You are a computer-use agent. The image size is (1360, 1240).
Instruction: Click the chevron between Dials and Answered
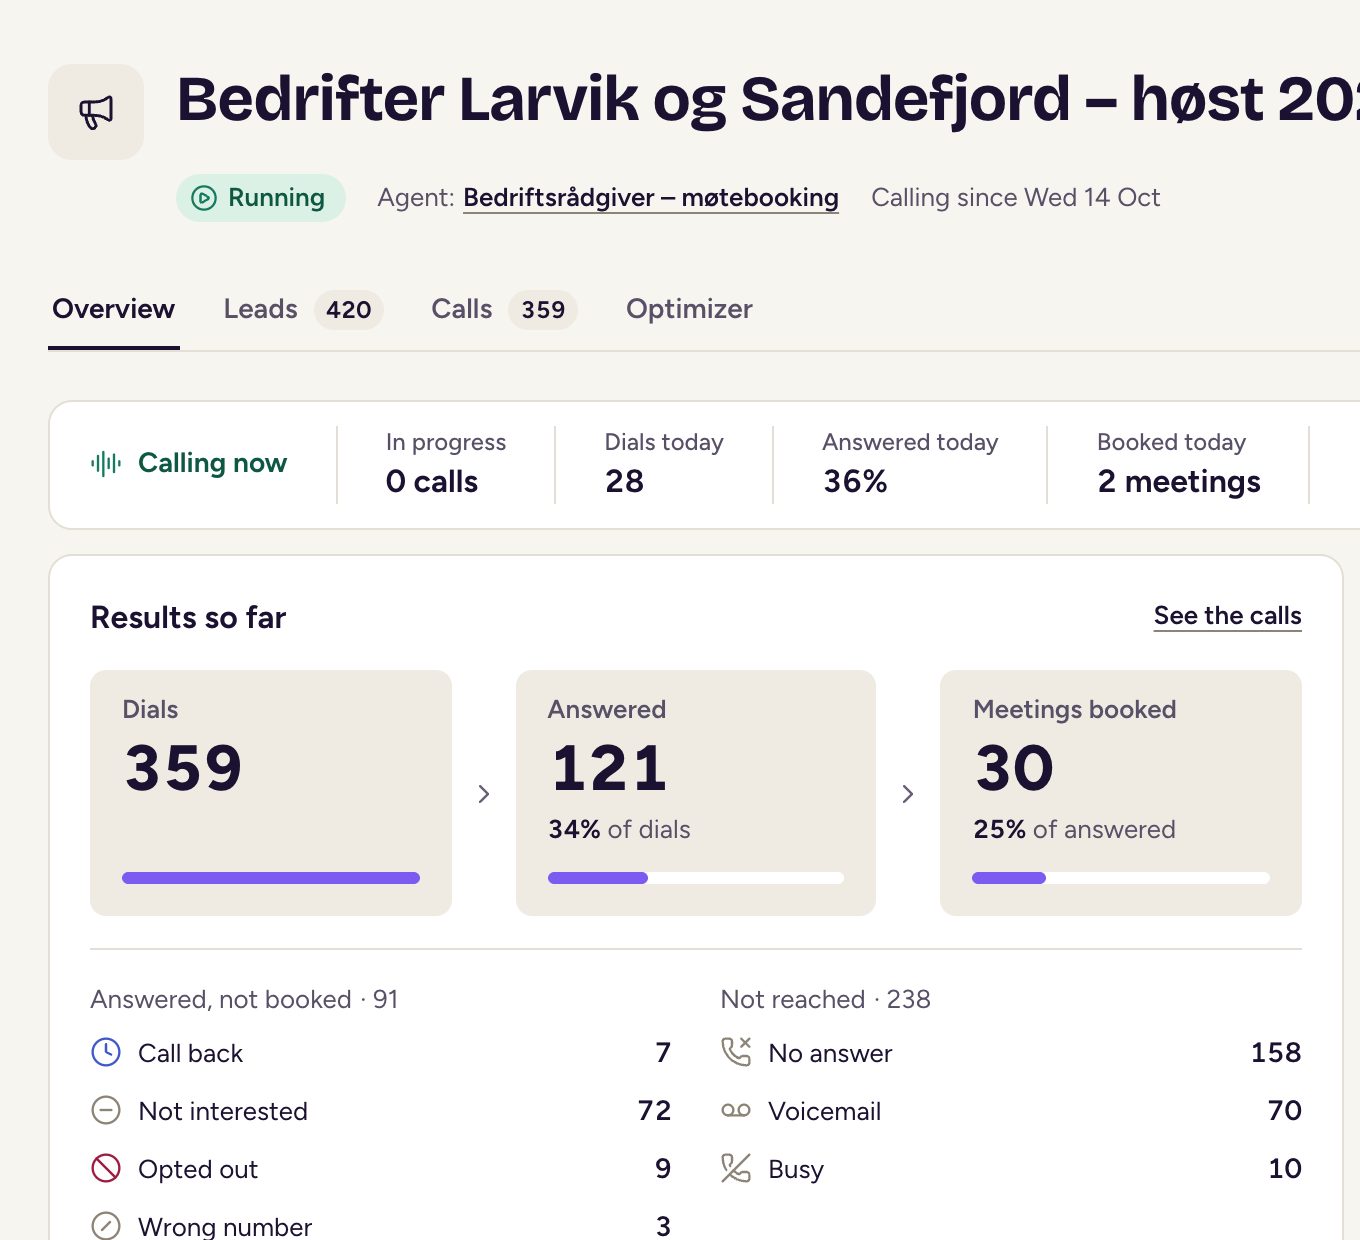[484, 794]
